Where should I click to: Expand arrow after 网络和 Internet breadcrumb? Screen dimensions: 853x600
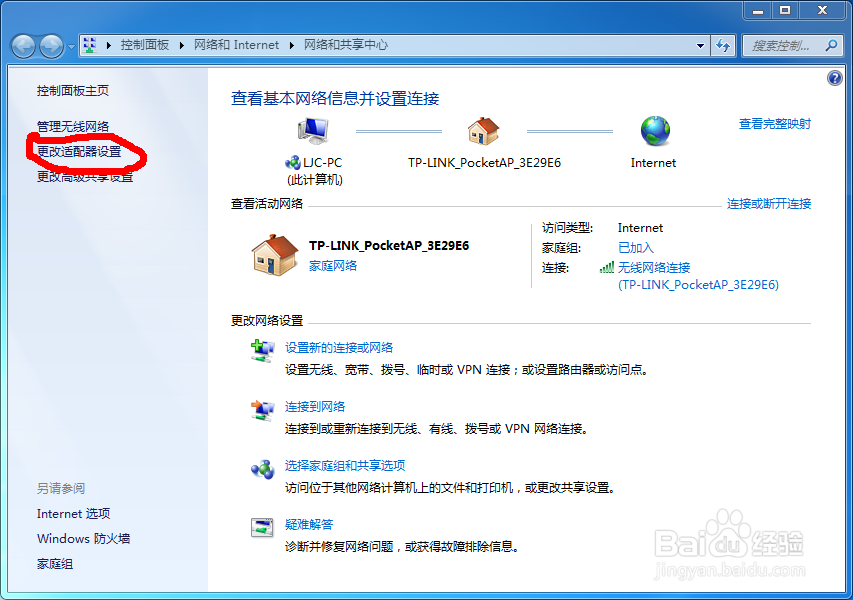[292, 45]
